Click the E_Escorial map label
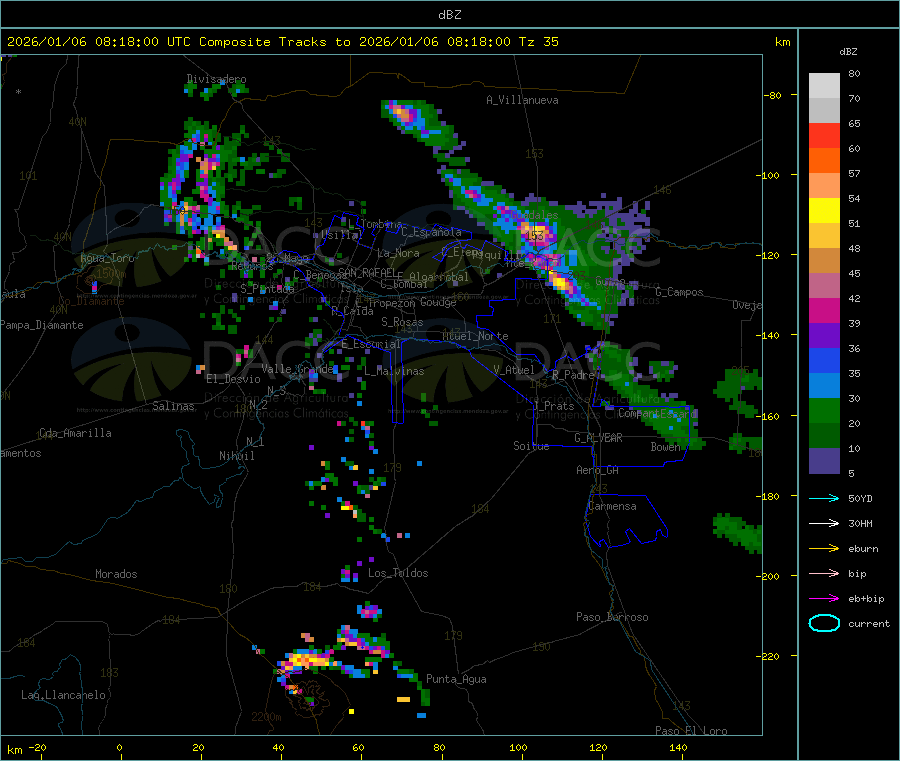900x761 pixels. tap(371, 344)
